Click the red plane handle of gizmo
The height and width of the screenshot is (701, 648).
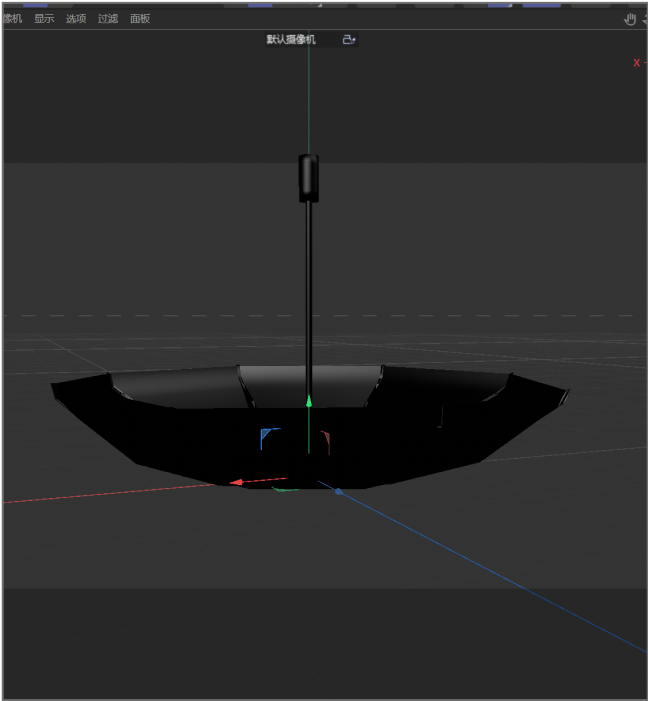326,442
